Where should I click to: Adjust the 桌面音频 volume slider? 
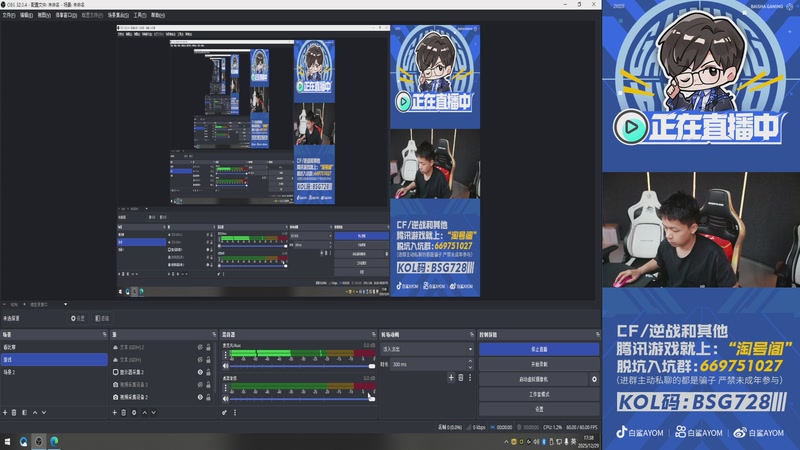click(x=301, y=398)
